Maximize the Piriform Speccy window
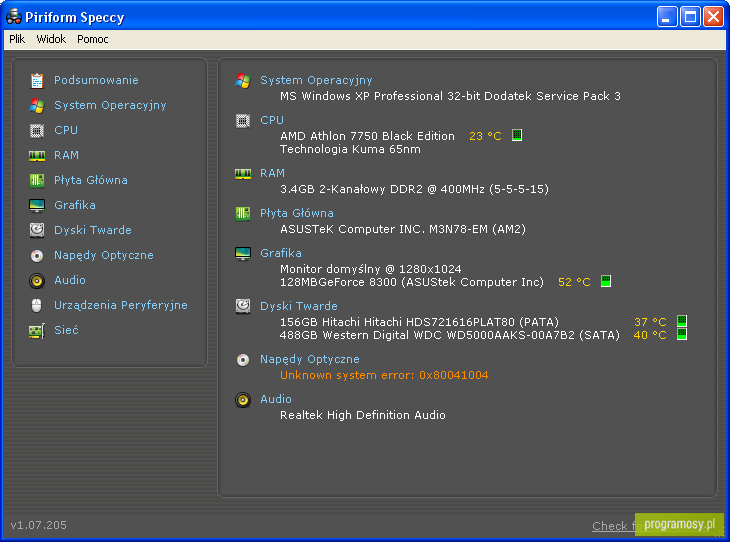 [690, 17]
